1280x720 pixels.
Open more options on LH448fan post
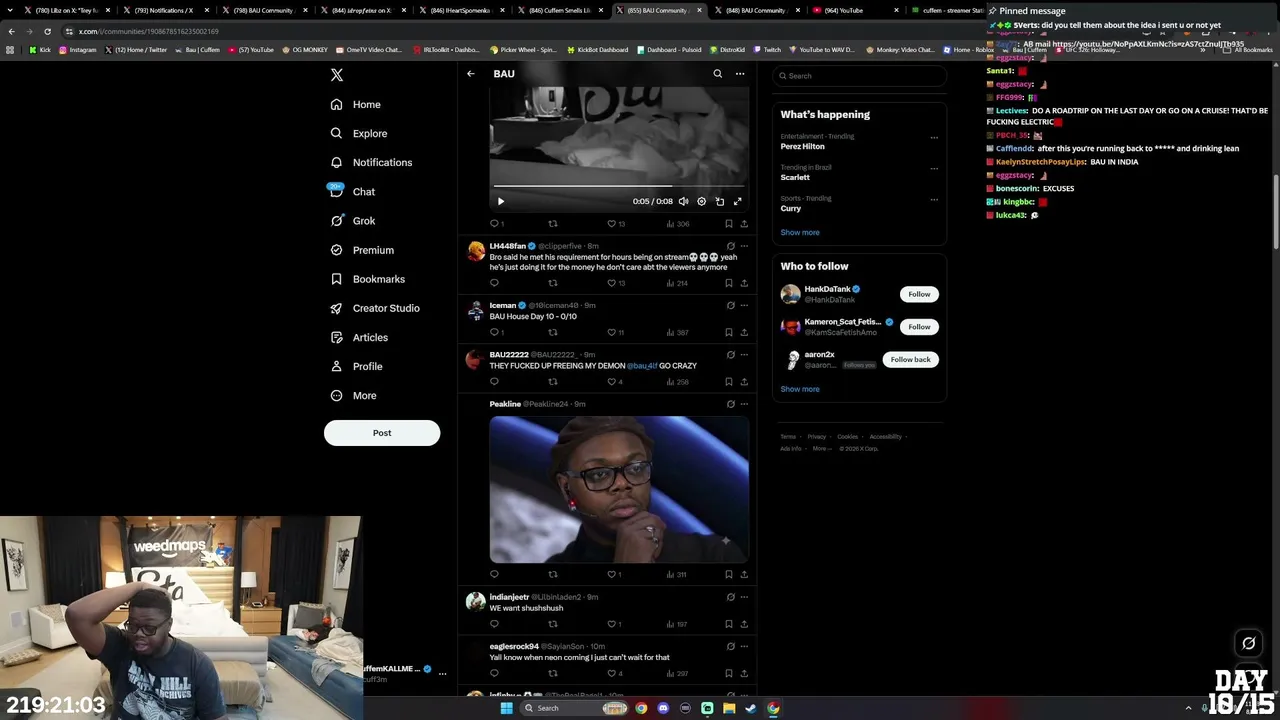point(743,246)
